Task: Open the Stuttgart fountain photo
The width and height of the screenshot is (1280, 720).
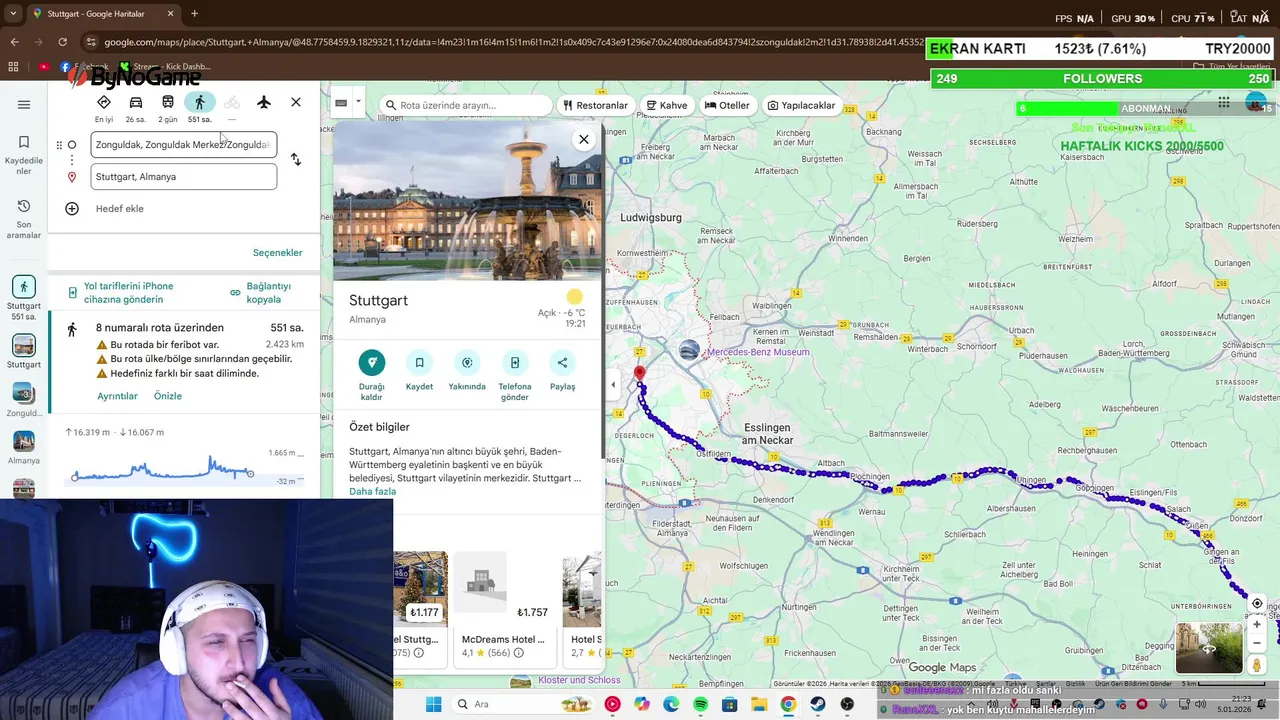Action: click(x=467, y=200)
